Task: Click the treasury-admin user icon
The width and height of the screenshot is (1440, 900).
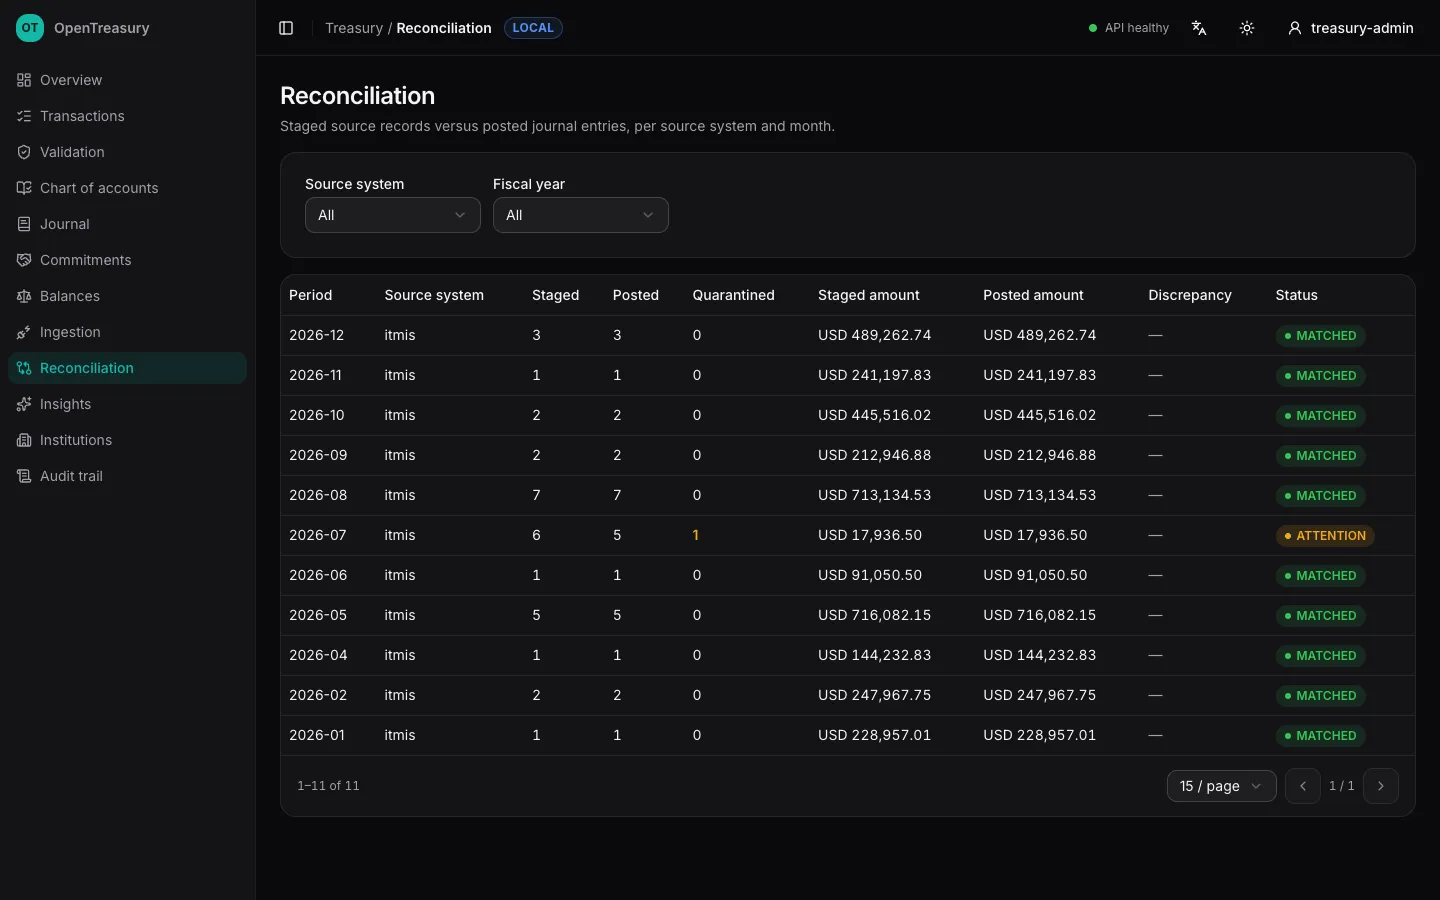Action: (1295, 28)
